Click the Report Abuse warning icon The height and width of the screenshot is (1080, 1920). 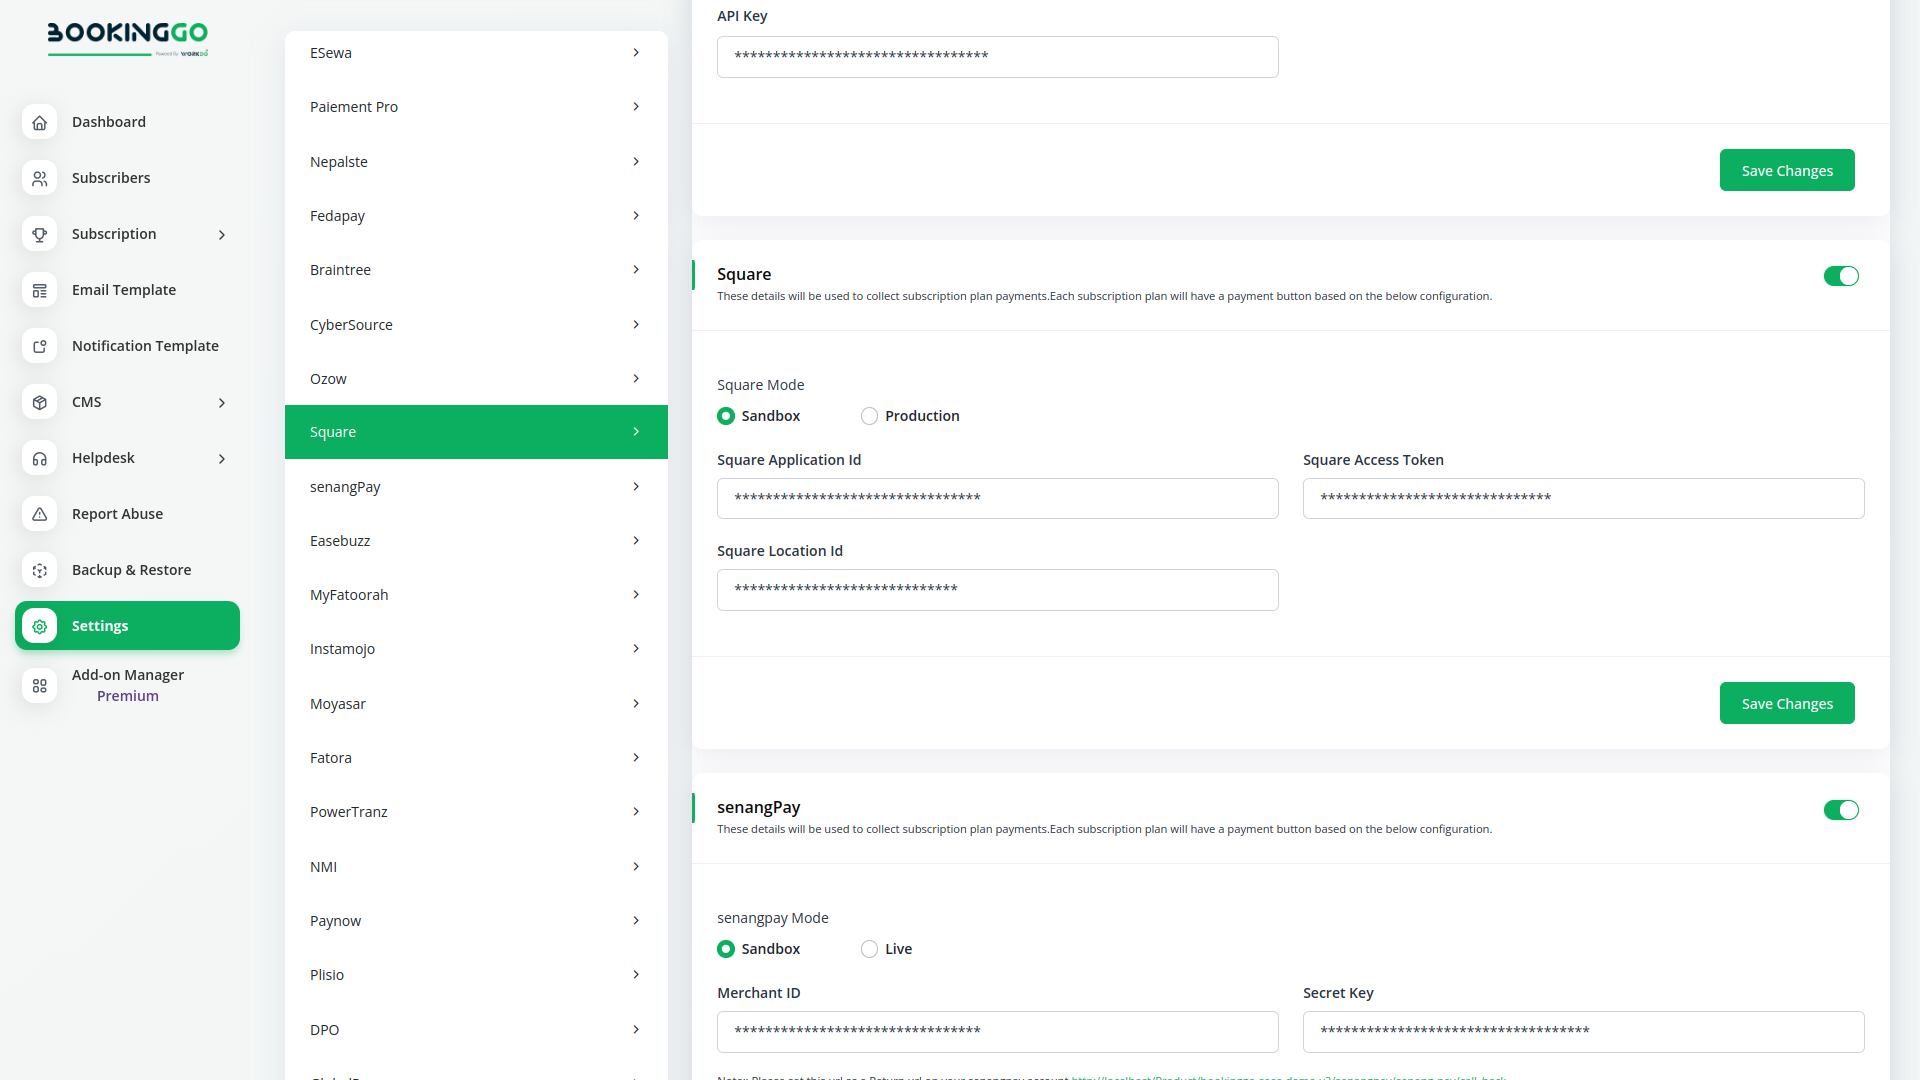pos(39,514)
